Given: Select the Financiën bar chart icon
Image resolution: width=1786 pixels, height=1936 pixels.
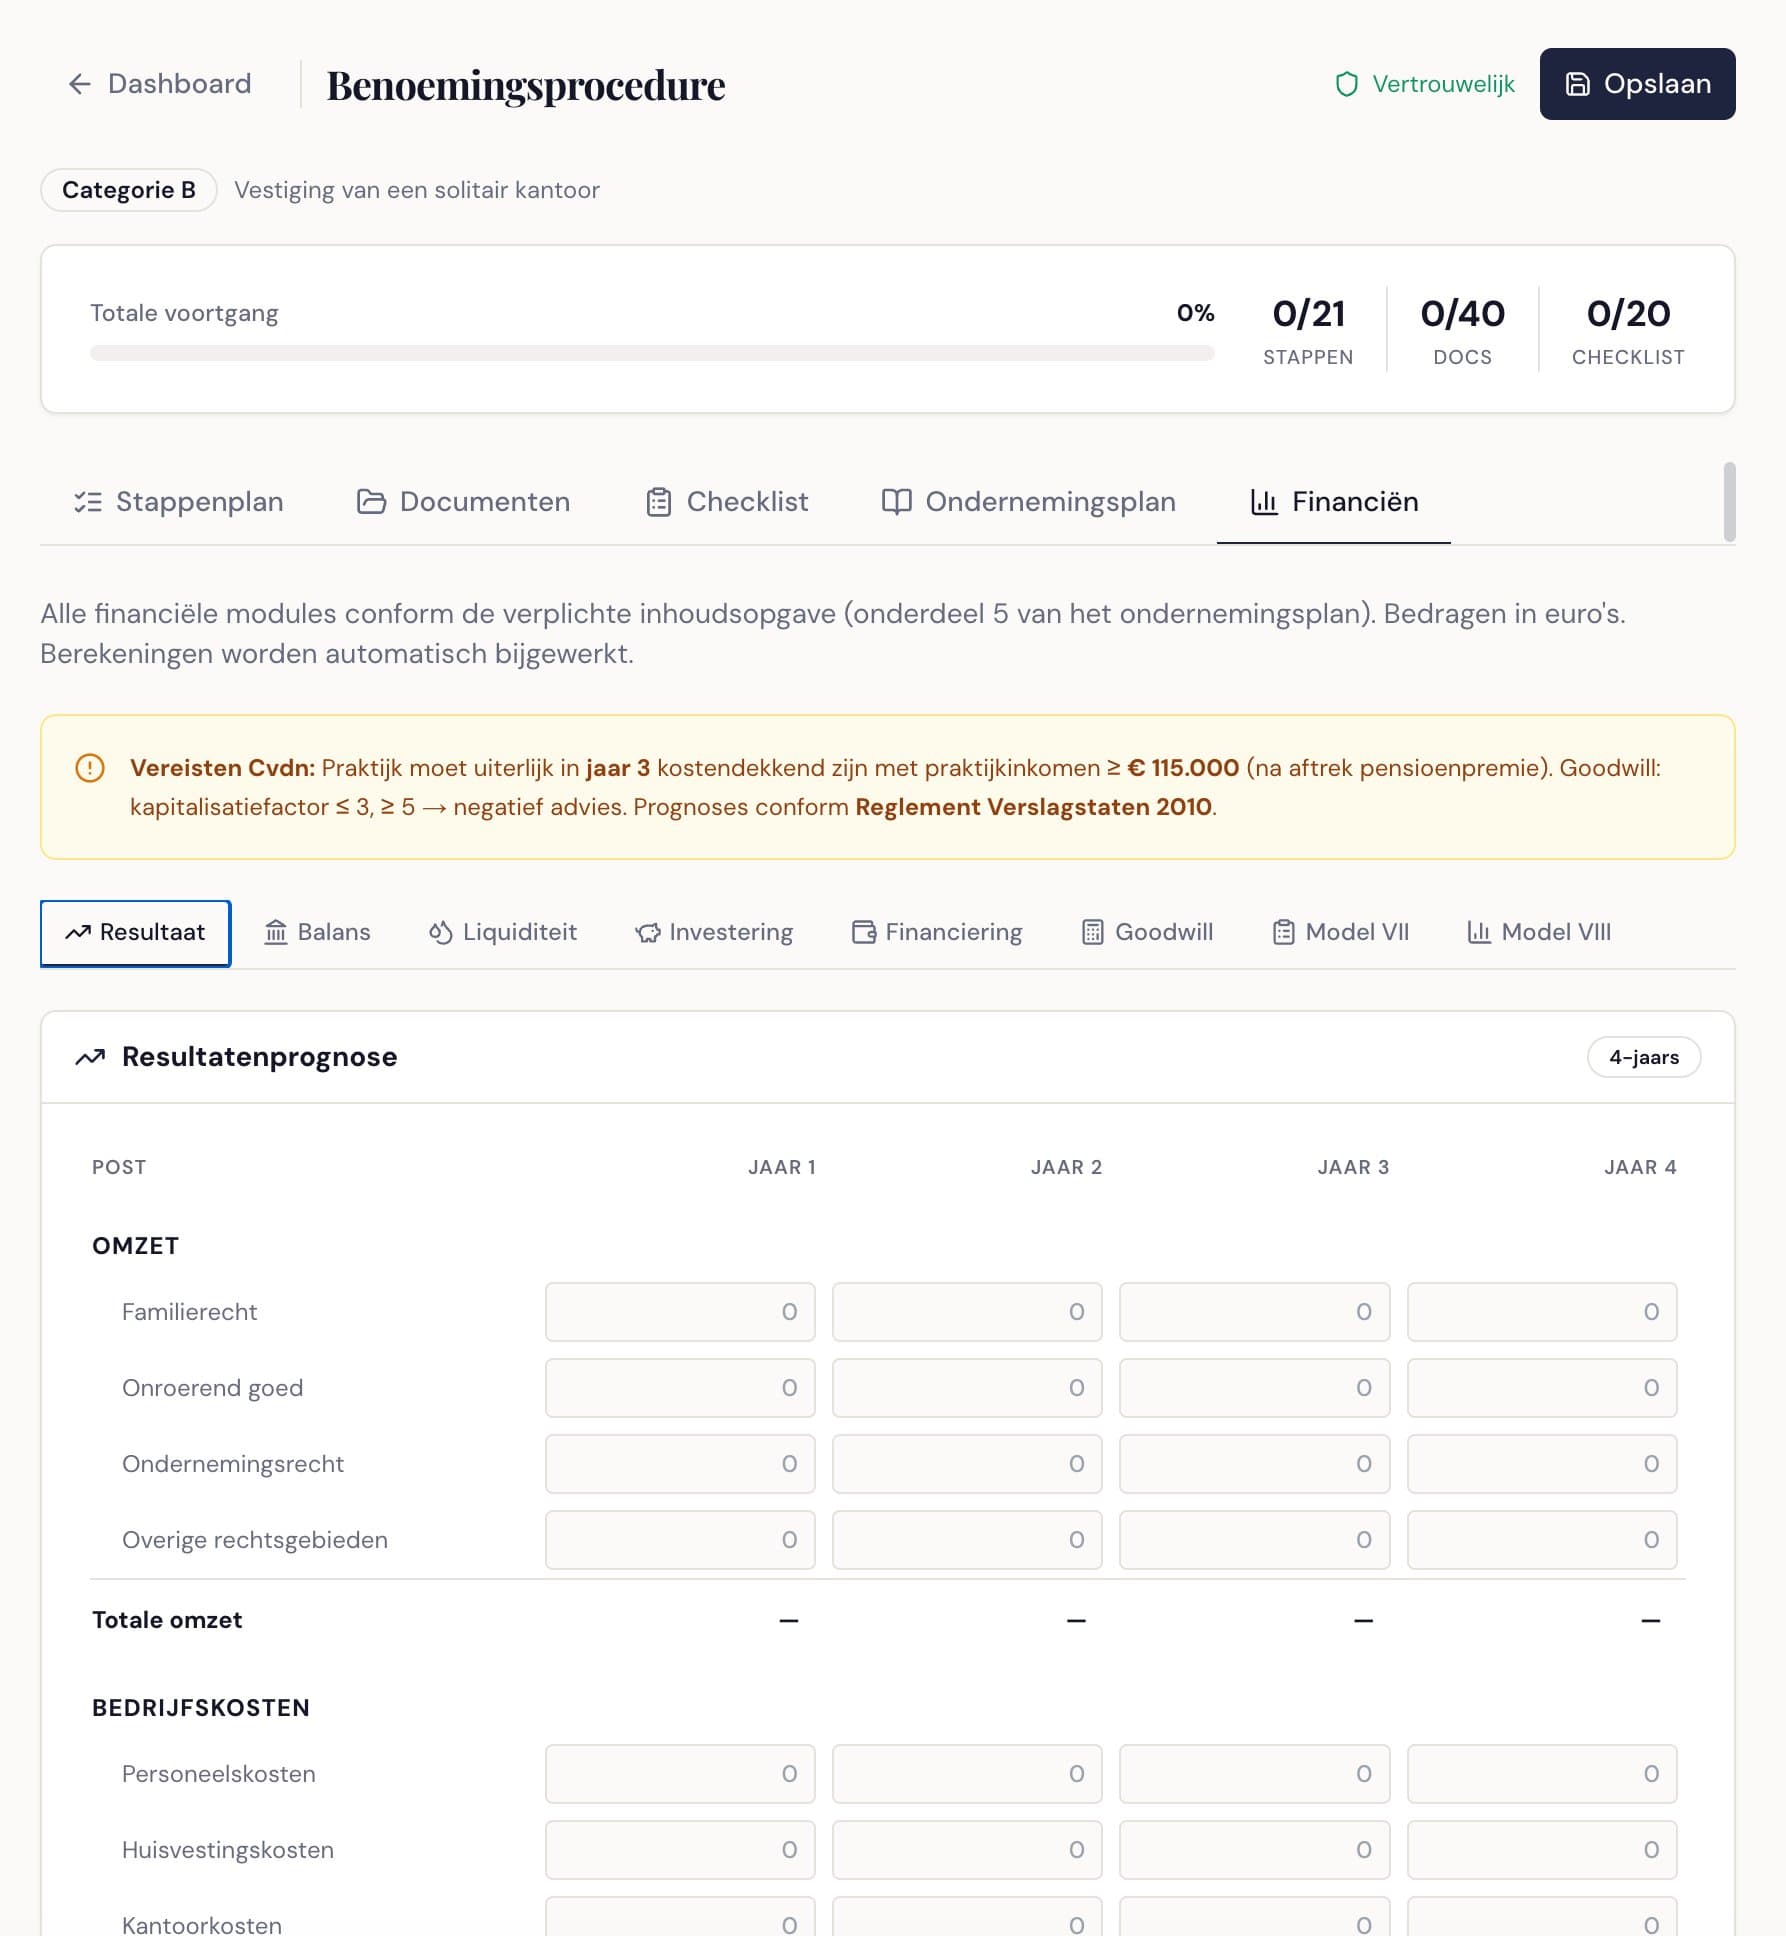Looking at the screenshot, I should (1263, 502).
